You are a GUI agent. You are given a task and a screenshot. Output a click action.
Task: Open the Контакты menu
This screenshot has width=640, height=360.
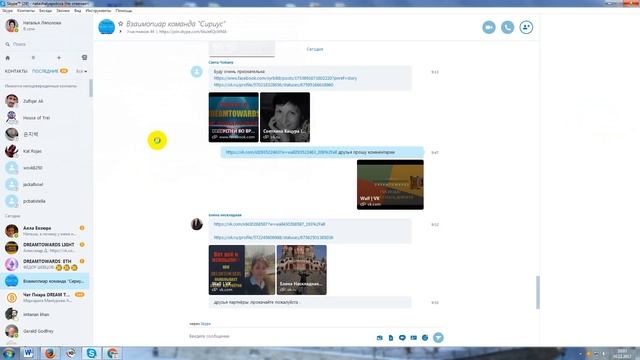[x=26, y=11]
